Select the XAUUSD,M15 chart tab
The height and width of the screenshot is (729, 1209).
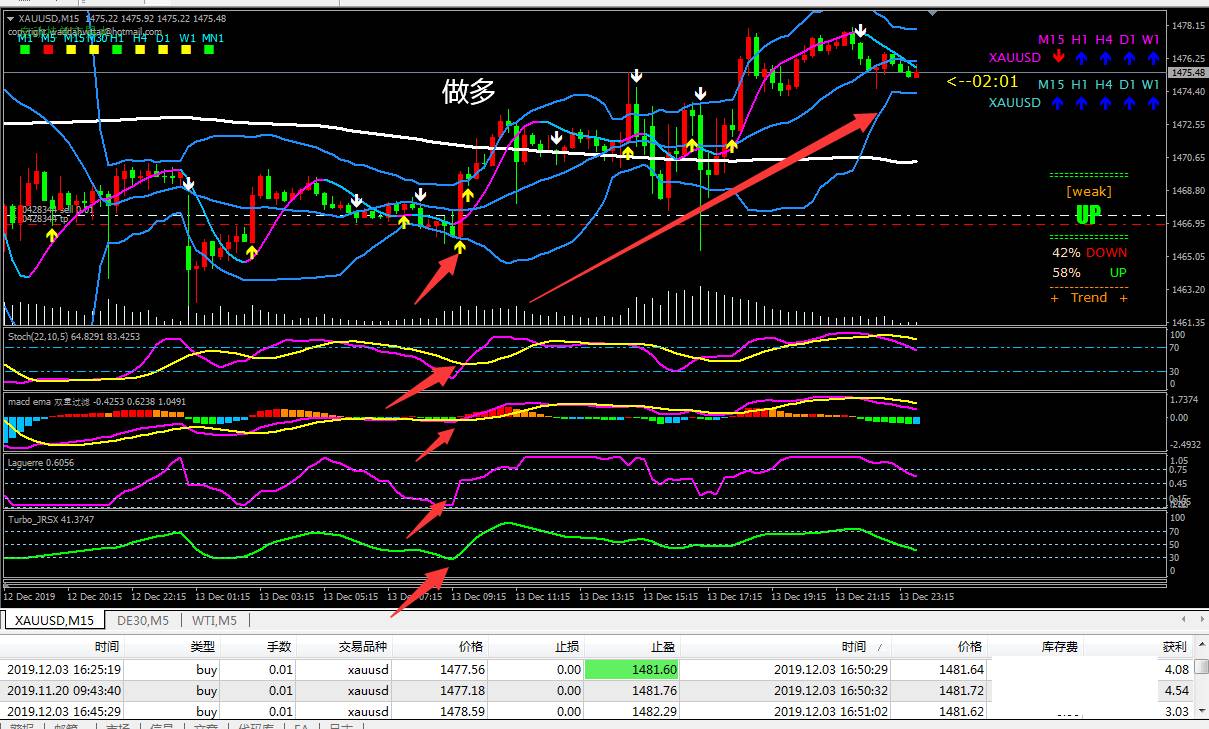[x=55, y=621]
